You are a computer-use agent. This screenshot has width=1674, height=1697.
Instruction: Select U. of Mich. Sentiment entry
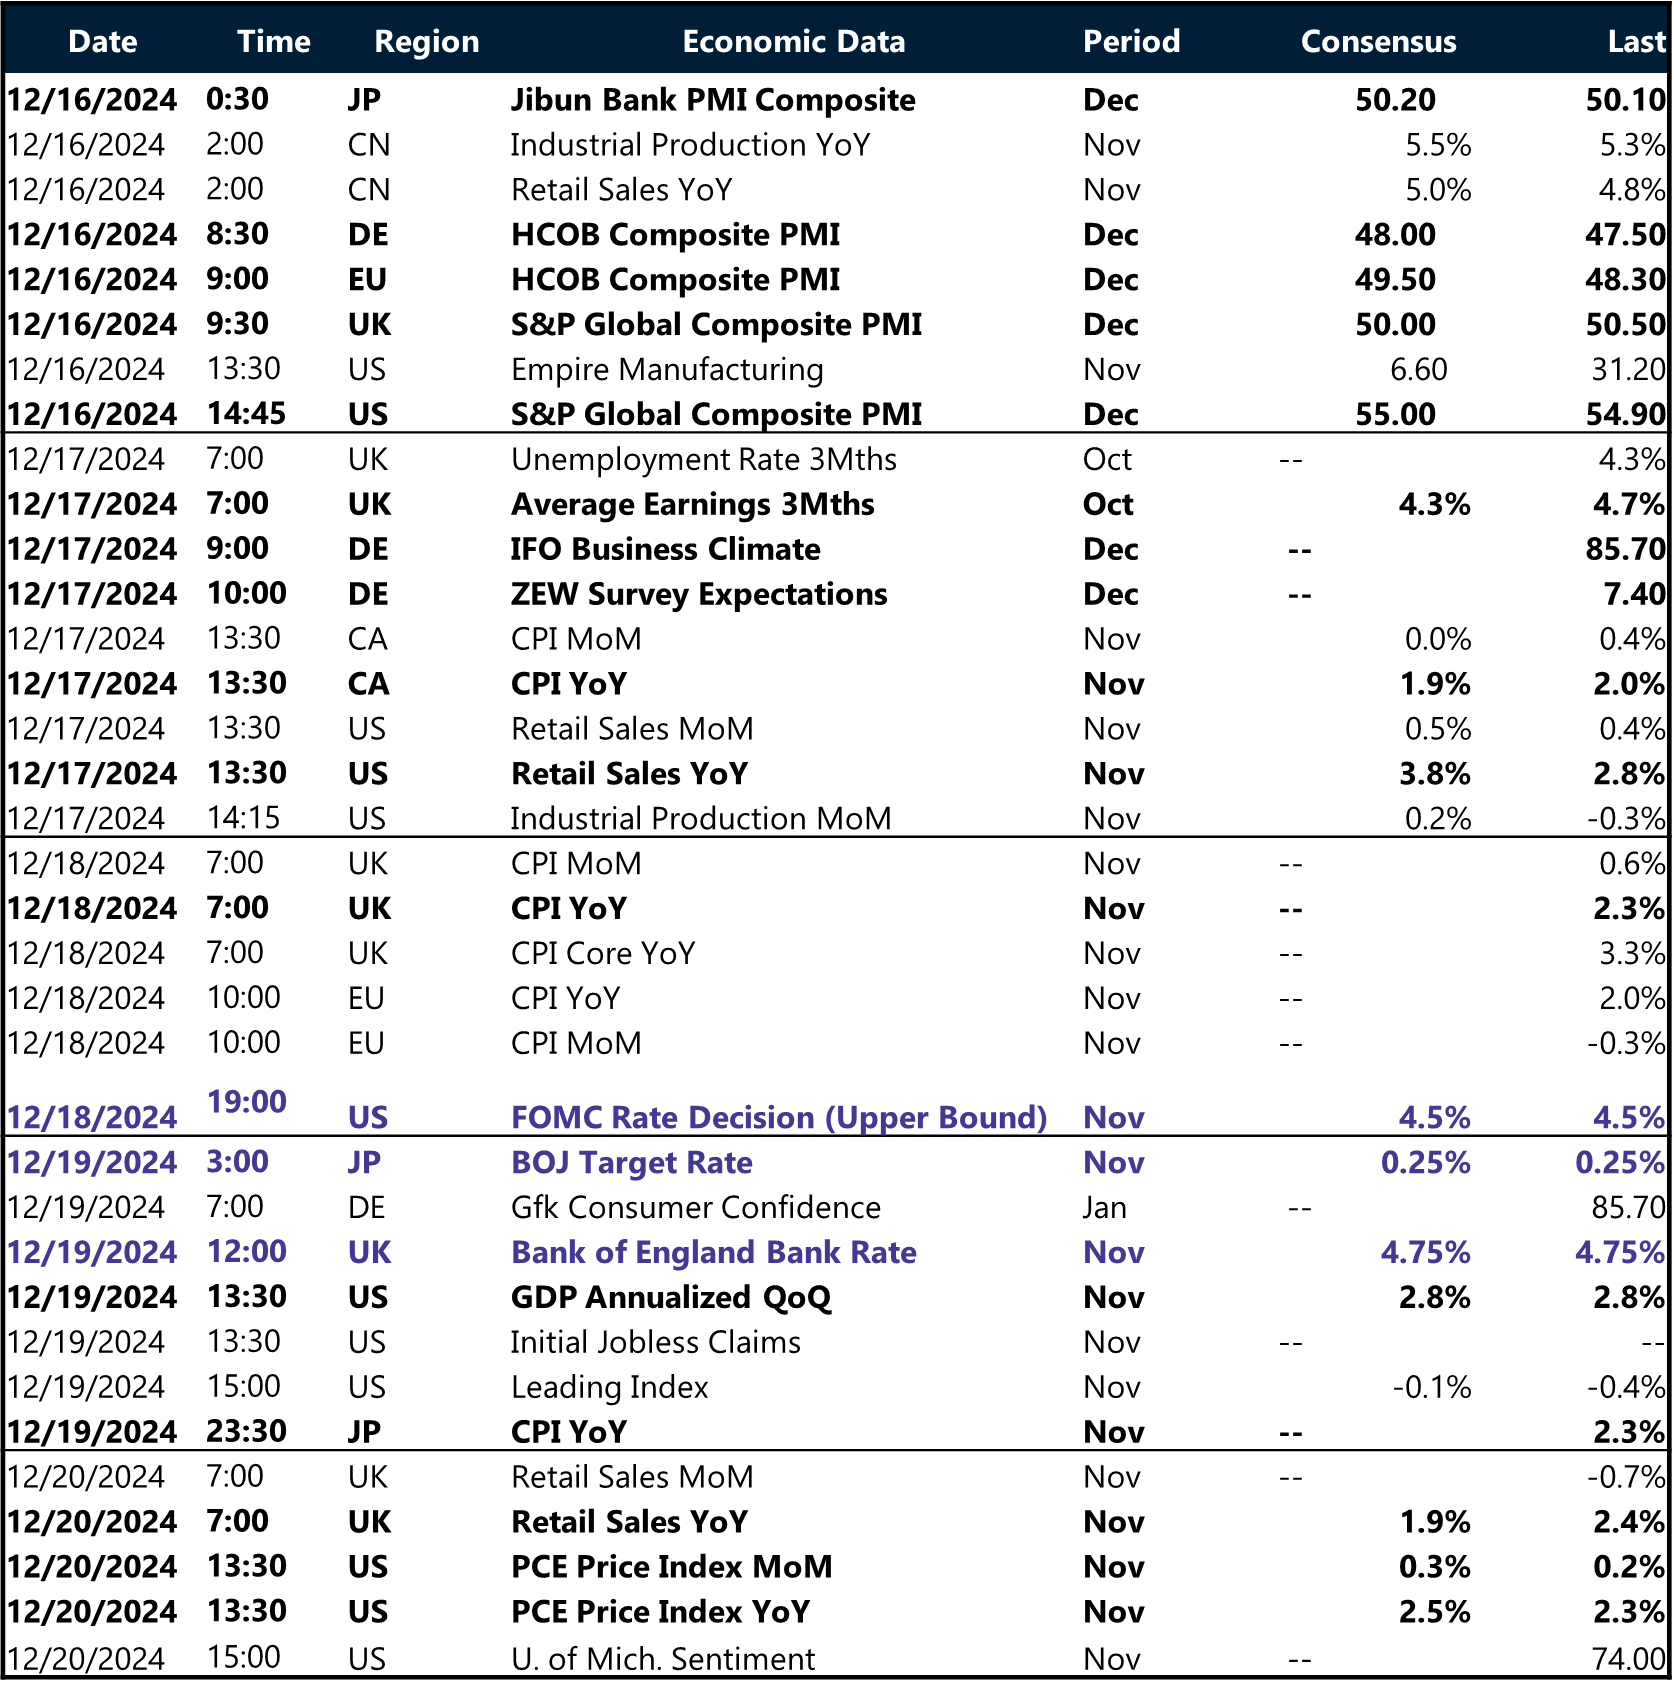click(x=663, y=1659)
